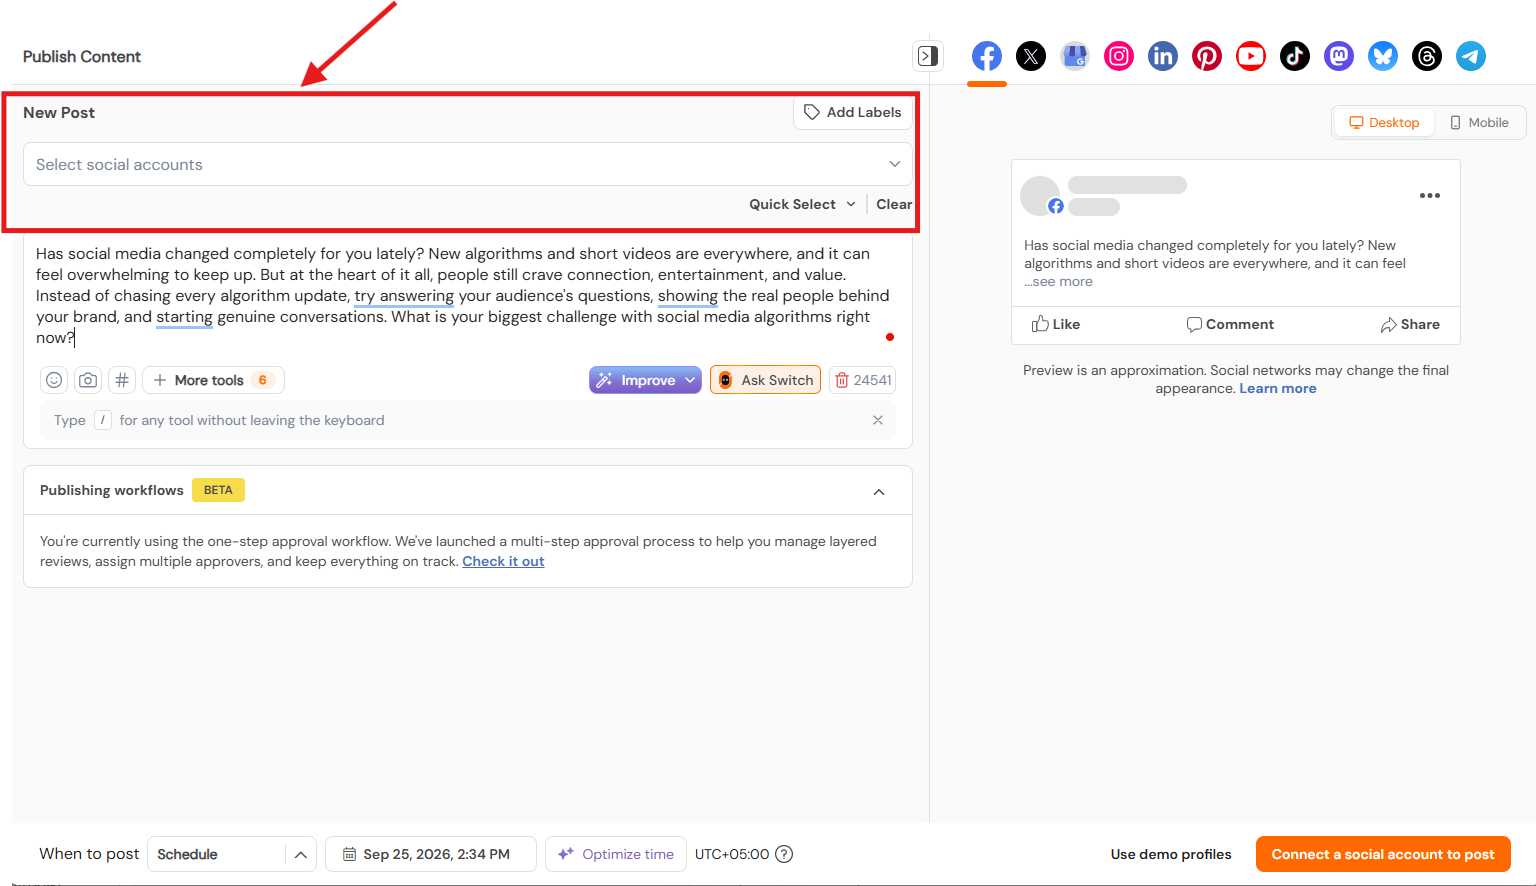Show the Instagram preview
The image size is (1536, 886).
pos(1119,56)
